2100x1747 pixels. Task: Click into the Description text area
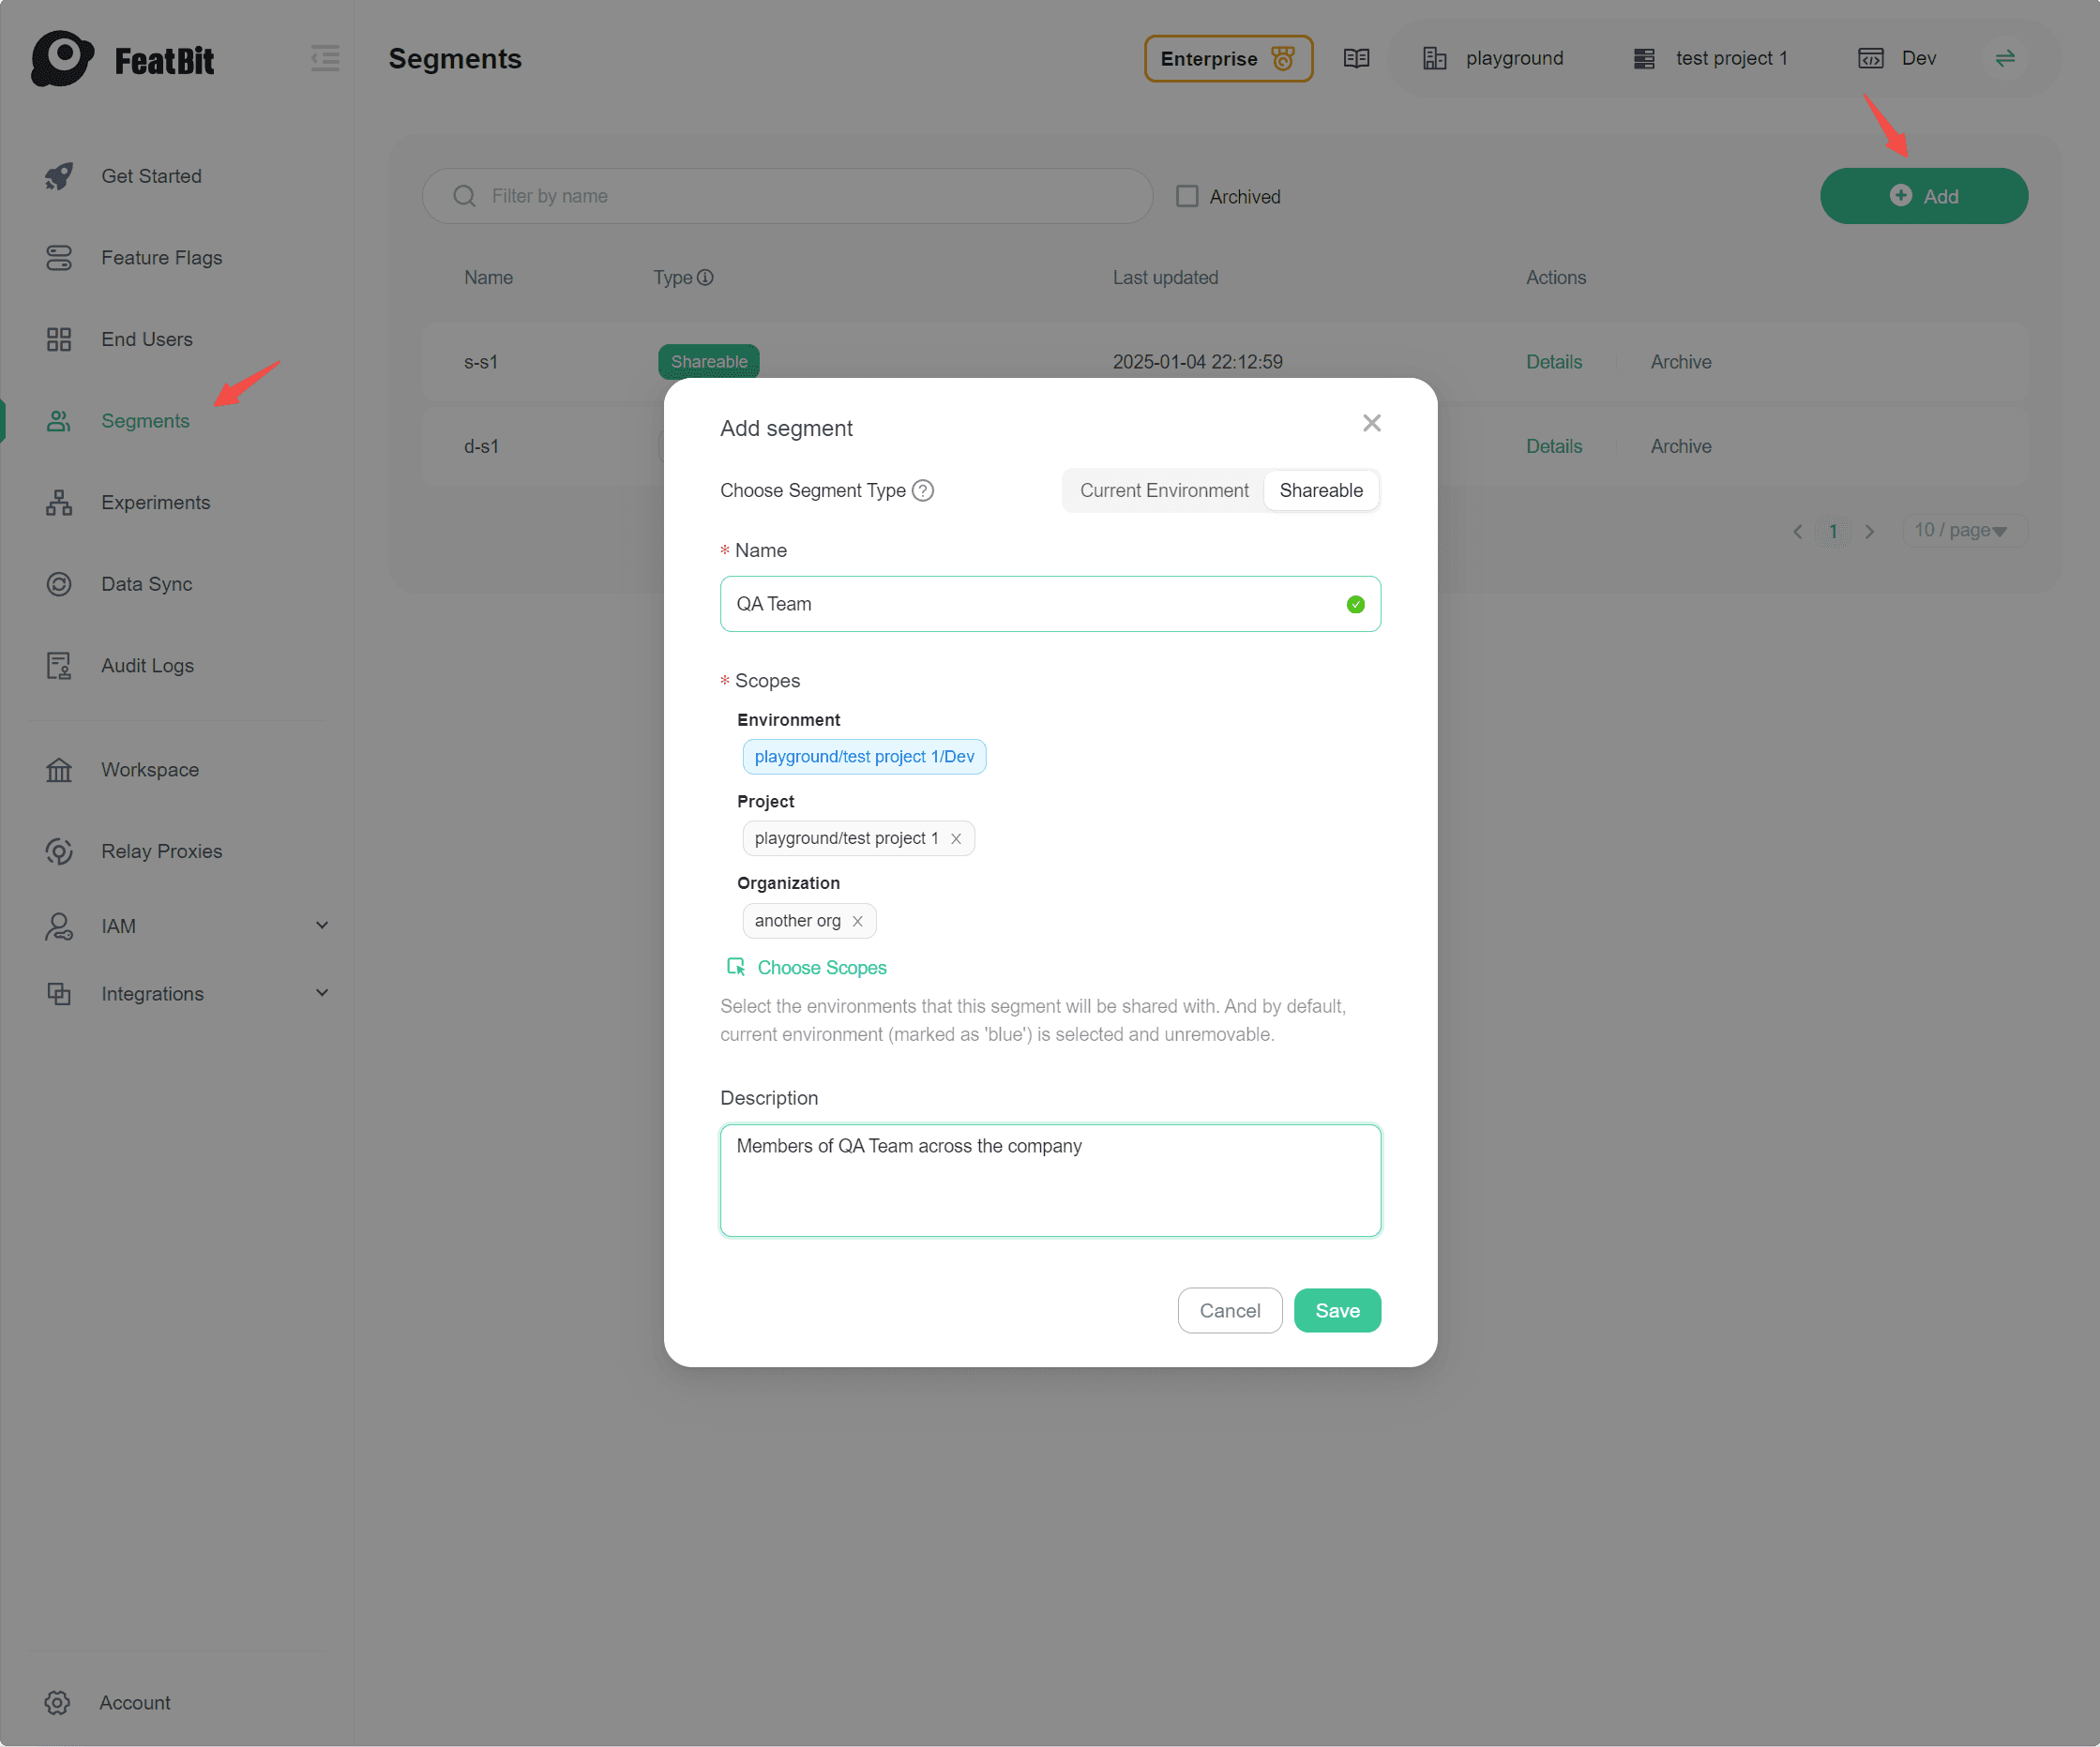click(x=1050, y=1180)
